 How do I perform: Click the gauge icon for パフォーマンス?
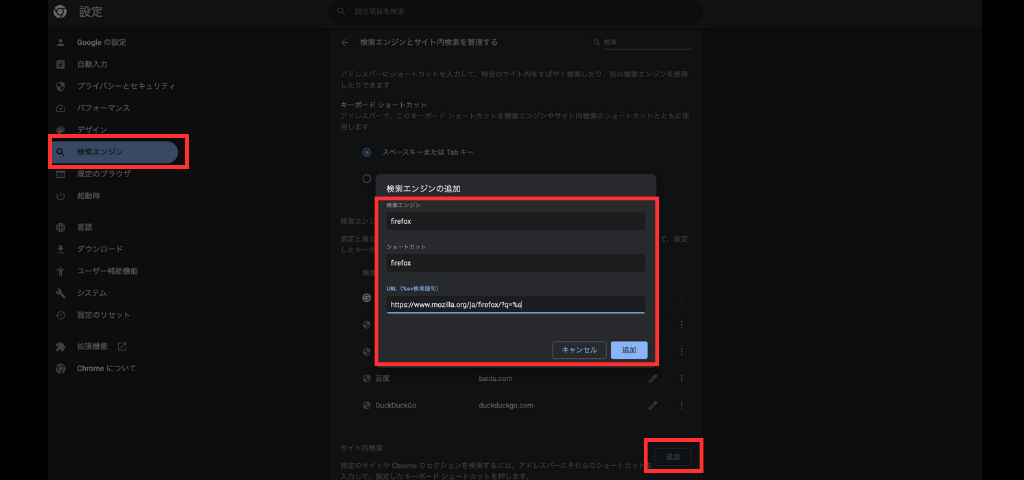pos(61,108)
